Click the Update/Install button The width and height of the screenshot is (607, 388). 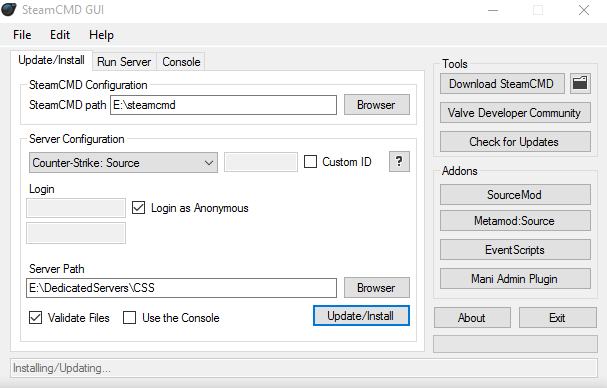361,316
